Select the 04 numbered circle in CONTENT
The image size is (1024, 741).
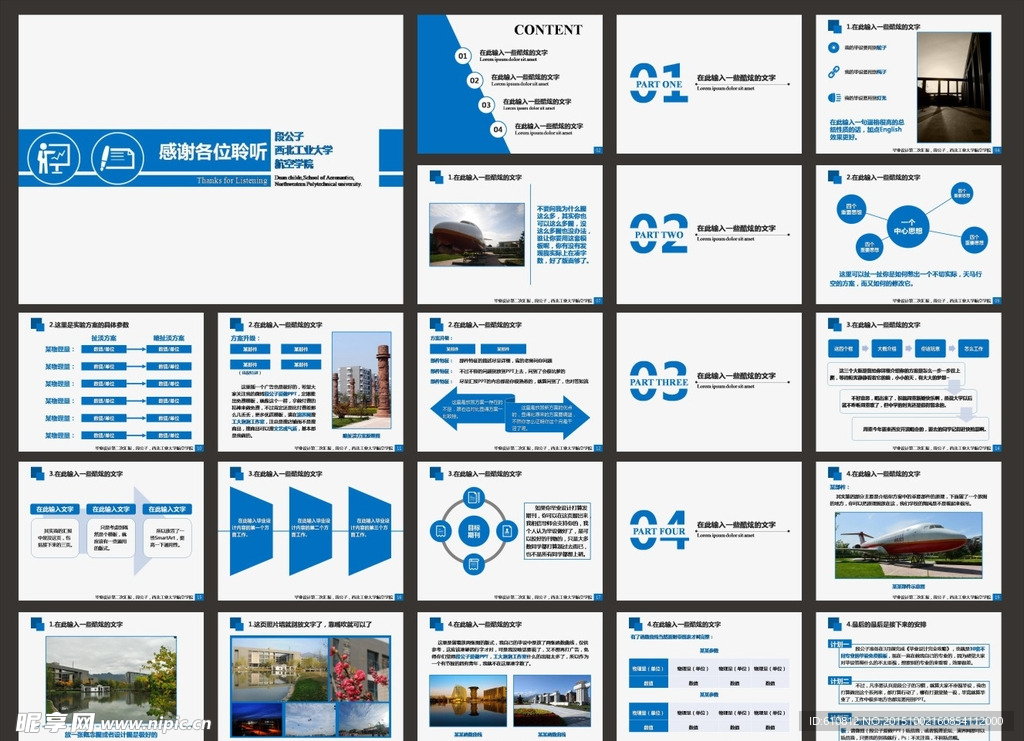click(x=498, y=129)
